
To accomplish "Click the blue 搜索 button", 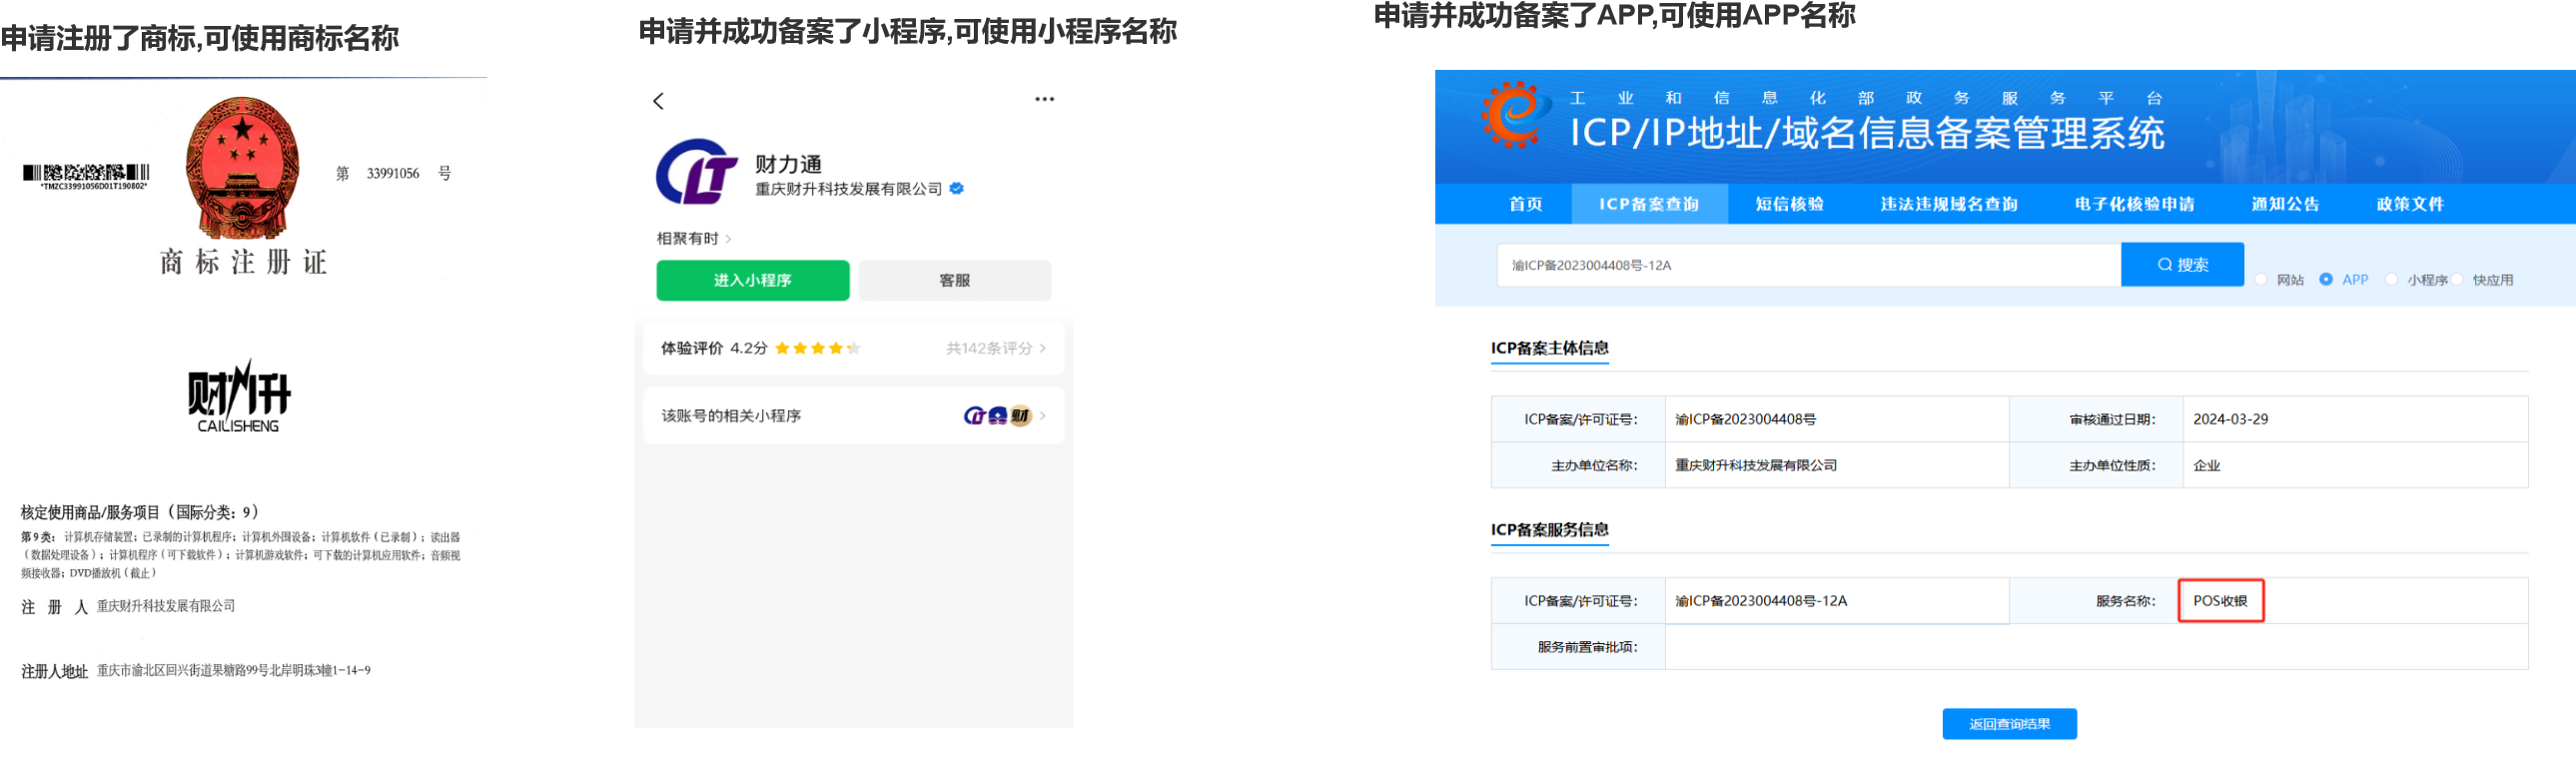I will (2182, 264).
